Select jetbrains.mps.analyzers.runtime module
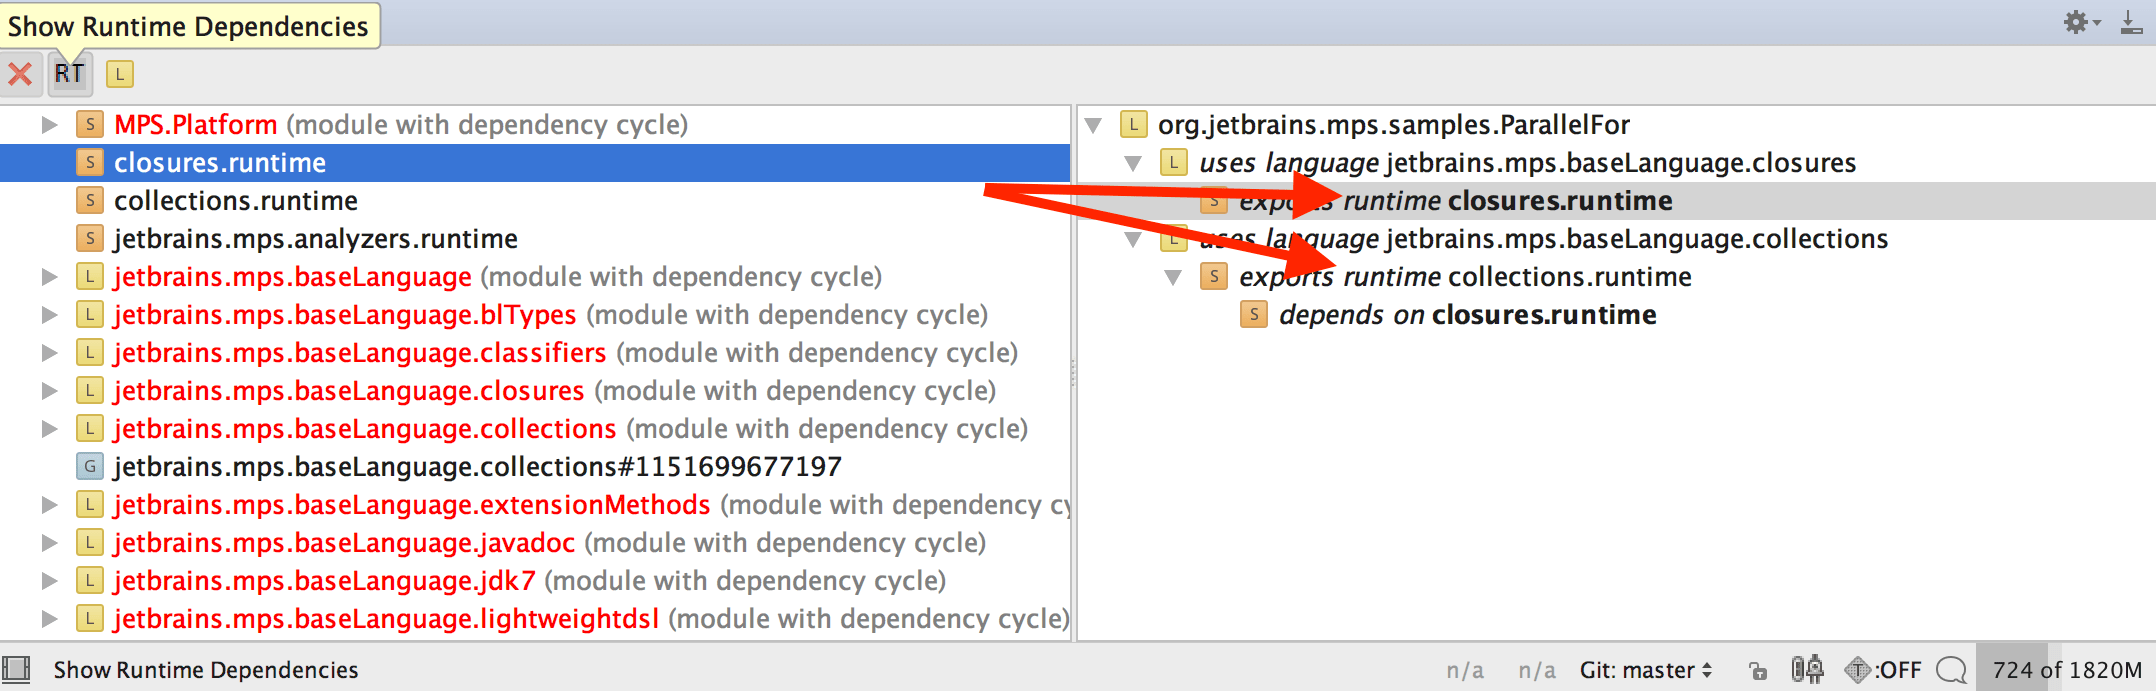This screenshot has height=691, width=2156. click(x=315, y=239)
